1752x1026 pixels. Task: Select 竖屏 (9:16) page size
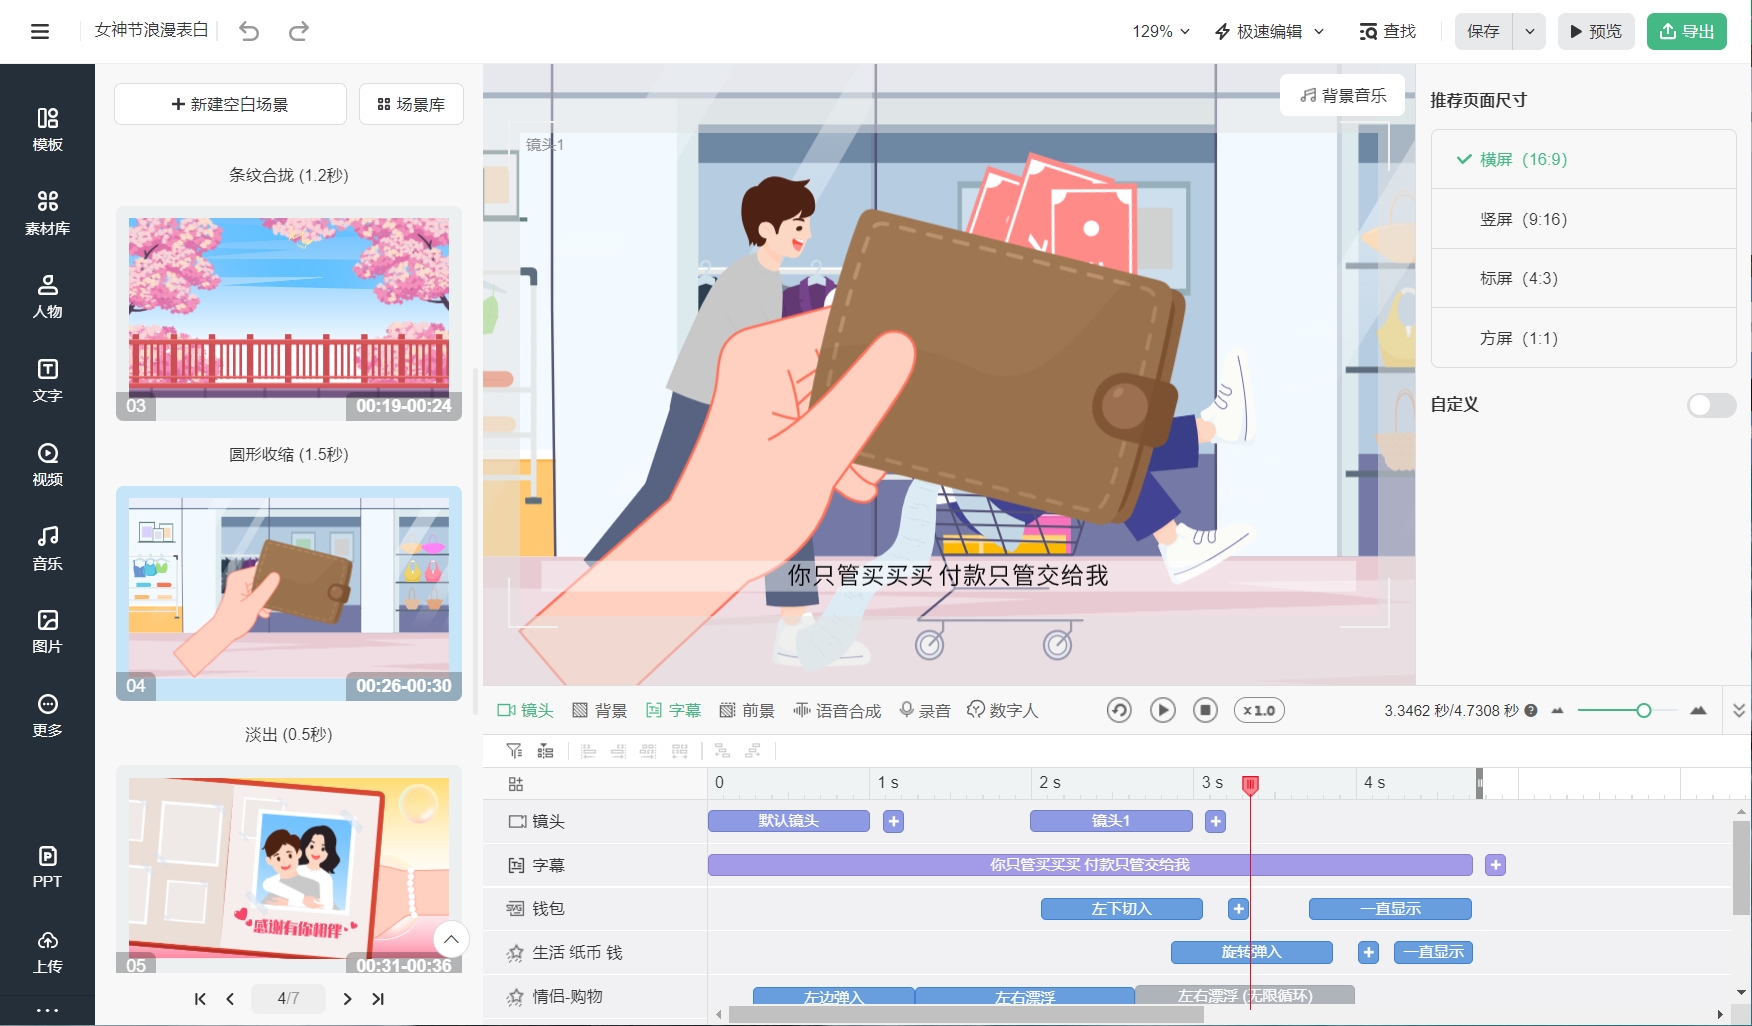coord(1584,219)
